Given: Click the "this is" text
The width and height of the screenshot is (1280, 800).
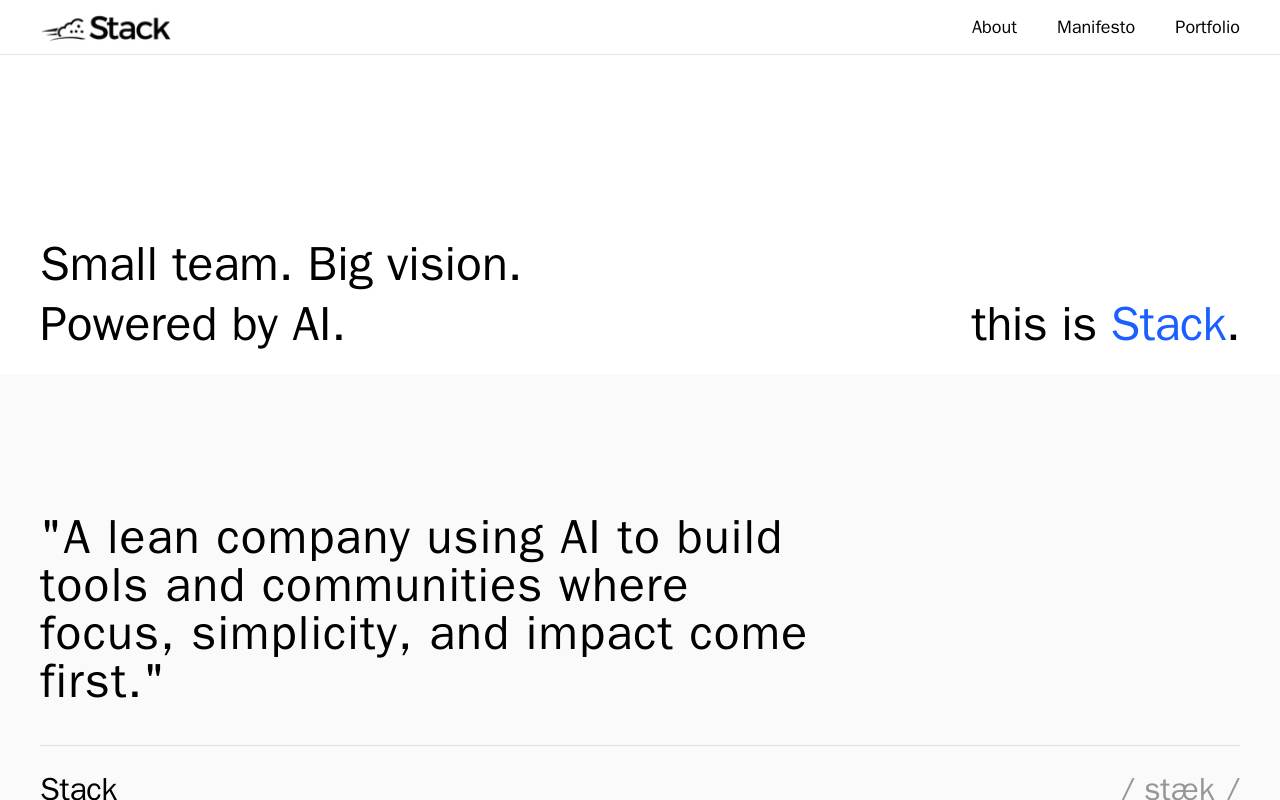Looking at the screenshot, I should click(x=1034, y=324).
